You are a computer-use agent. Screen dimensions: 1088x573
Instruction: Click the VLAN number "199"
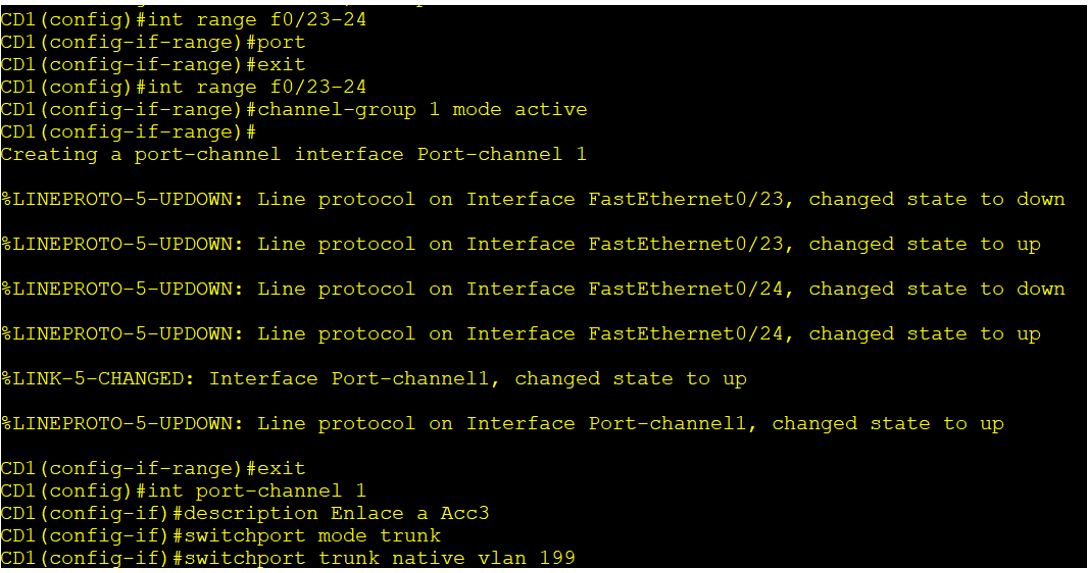click(x=557, y=558)
